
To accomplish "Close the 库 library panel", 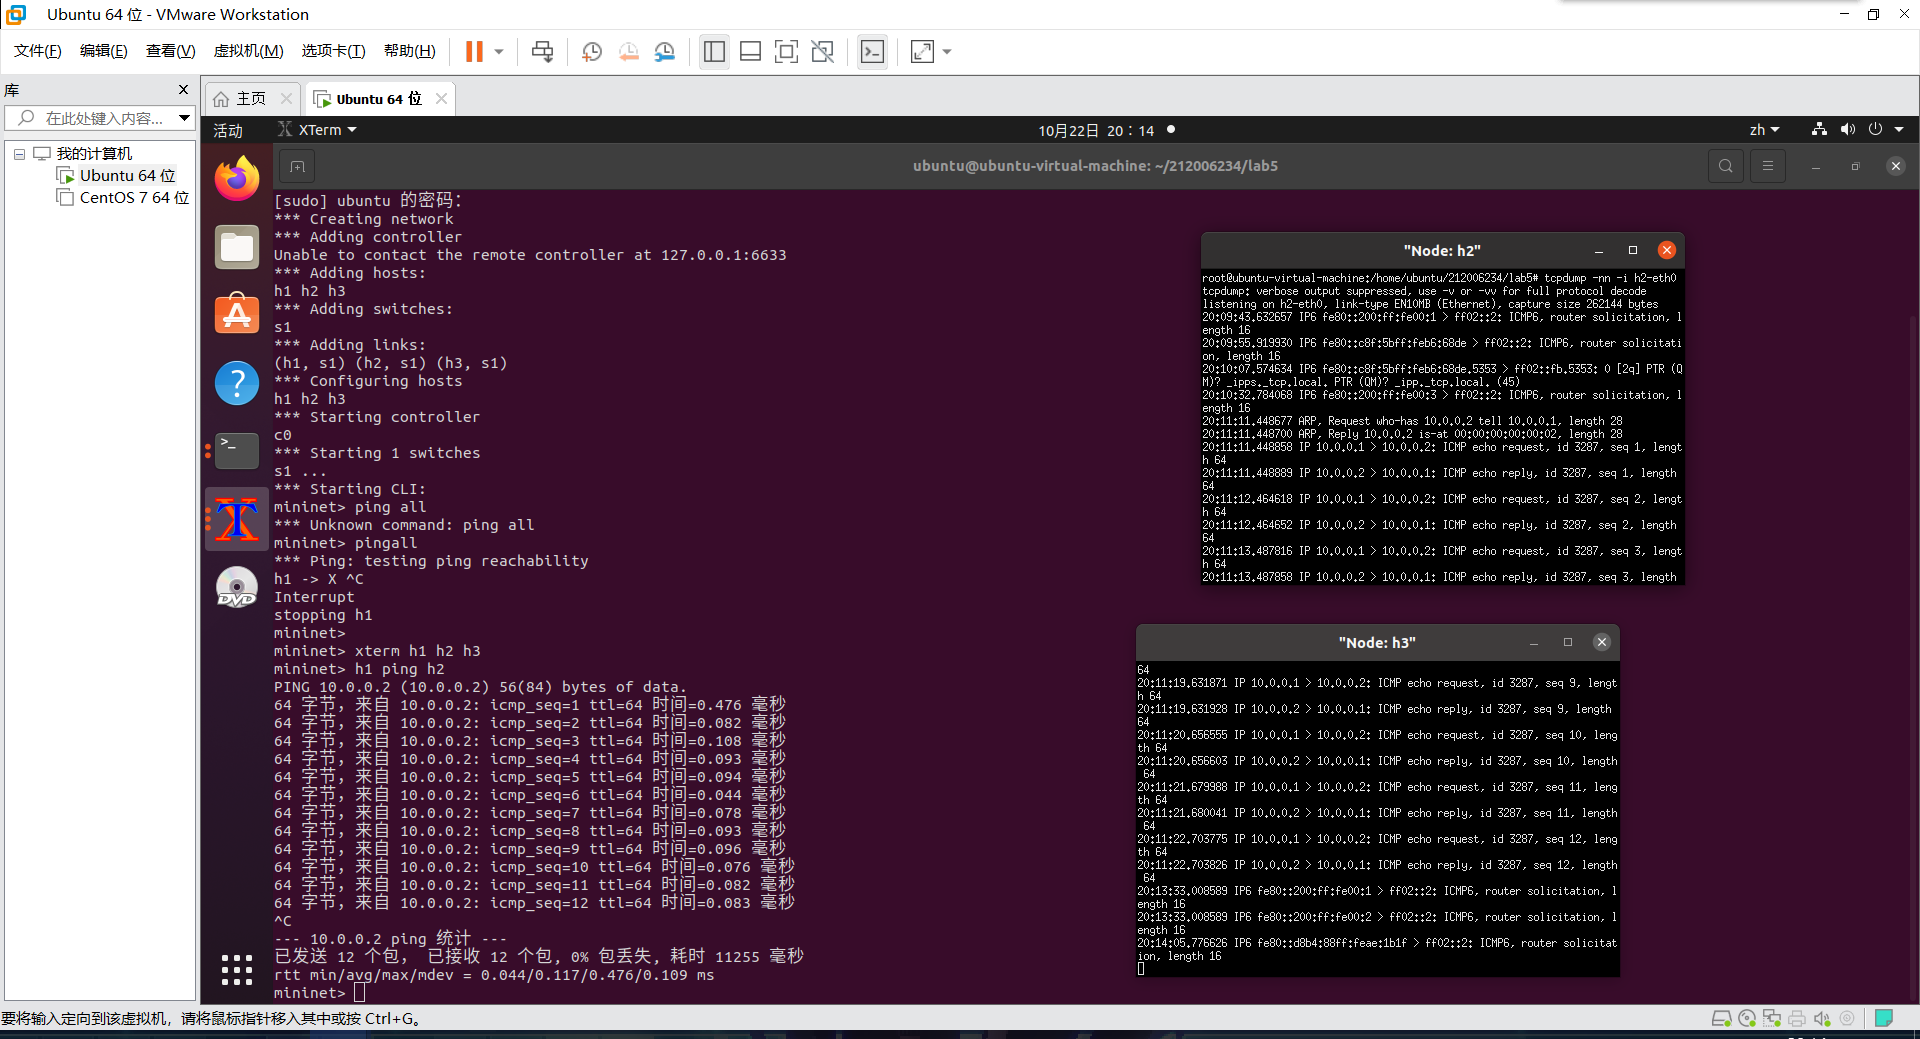I will 183,90.
